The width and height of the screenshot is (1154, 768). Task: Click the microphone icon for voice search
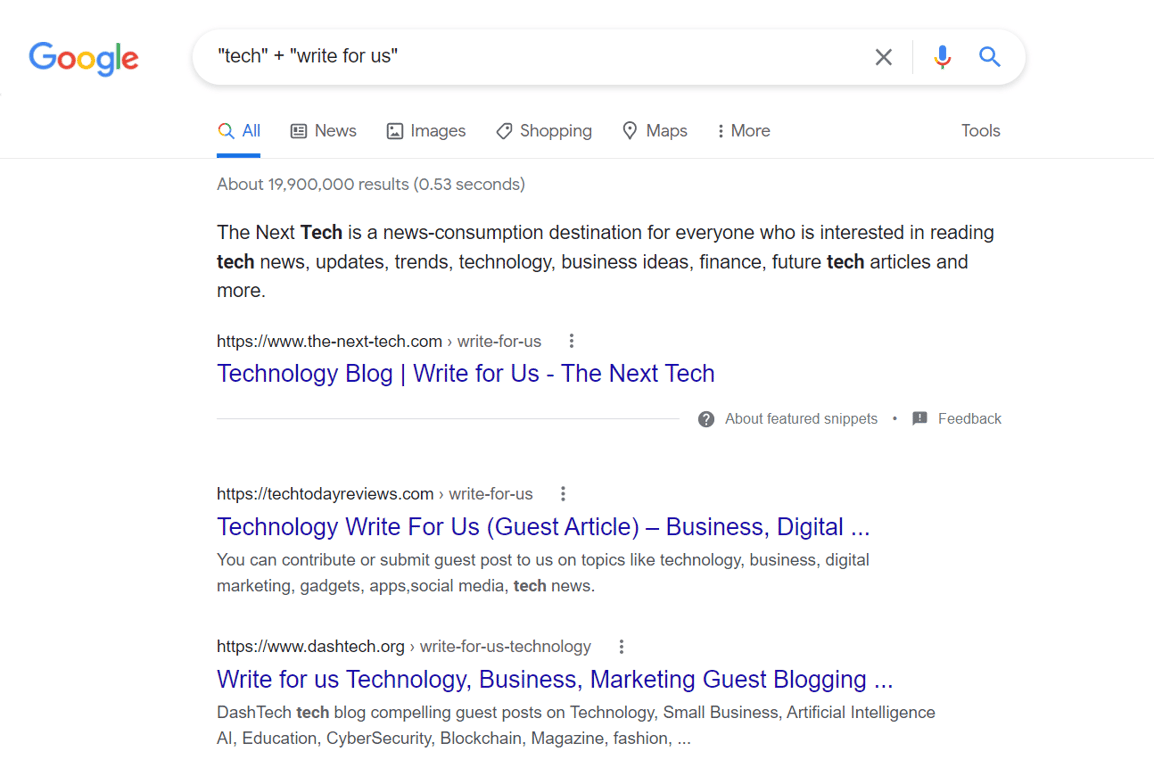(x=942, y=57)
